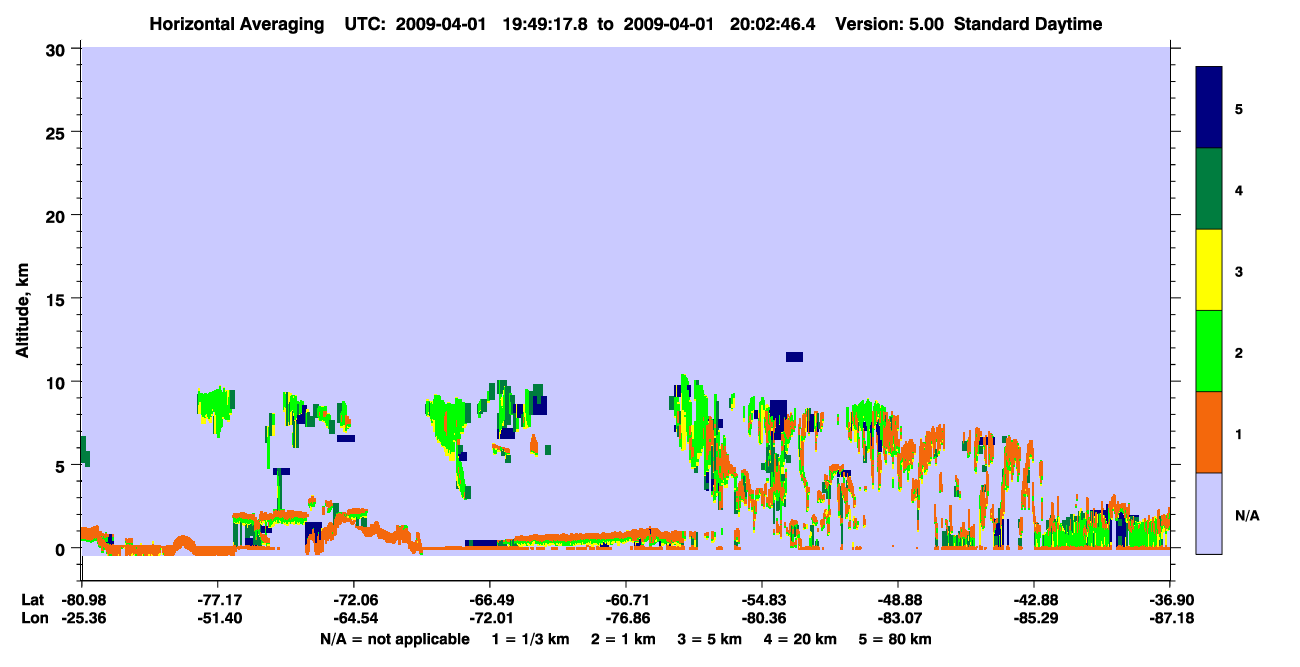Click the y-axis tick label '10'
The image size is (1300, 667).
click(58, 382)
